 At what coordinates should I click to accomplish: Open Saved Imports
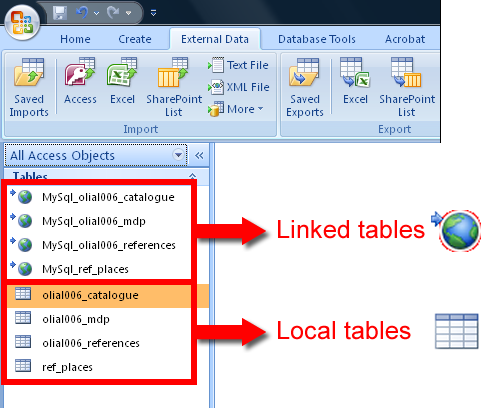(29, 87)
